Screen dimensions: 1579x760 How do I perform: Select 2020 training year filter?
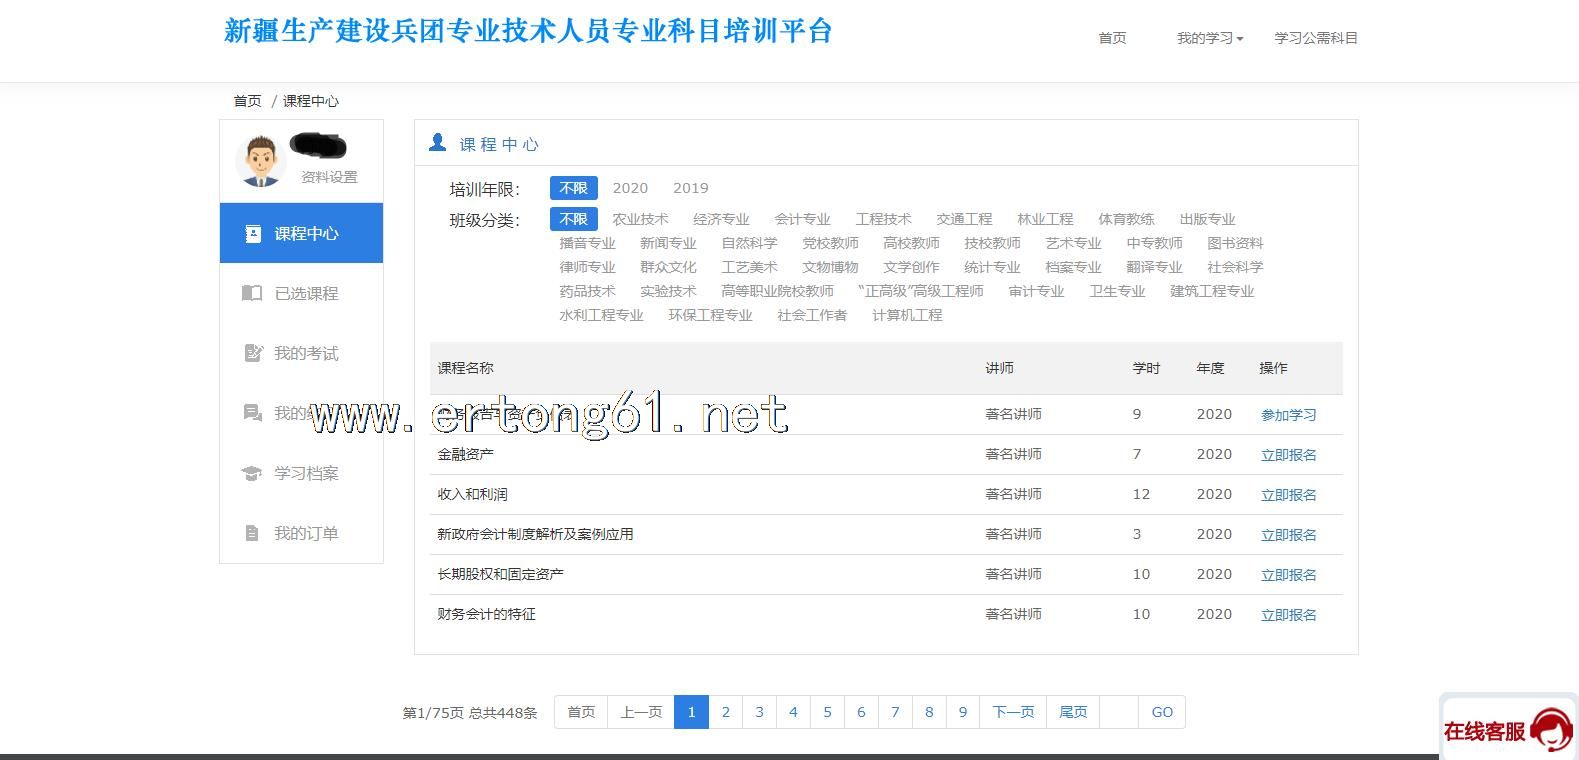pos(630,188)
